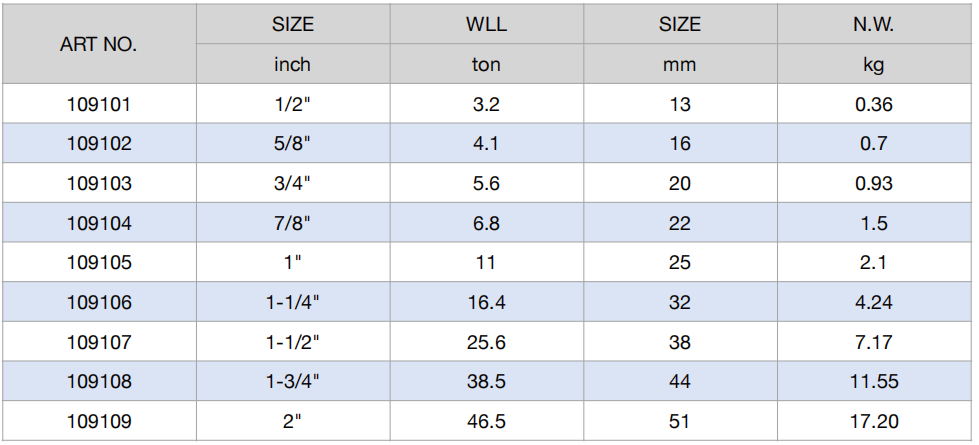Select the 1/2" size cell
This screenshot has height=445, width=979.
[x=293, y=104]
